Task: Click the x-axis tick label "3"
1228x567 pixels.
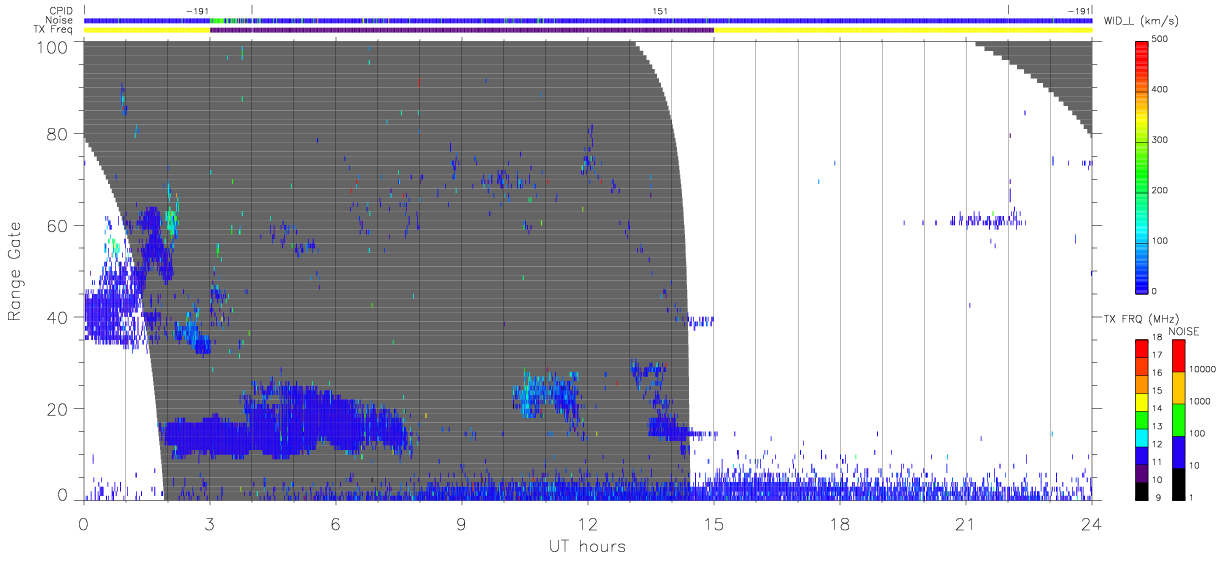Action: click(210, 524)
